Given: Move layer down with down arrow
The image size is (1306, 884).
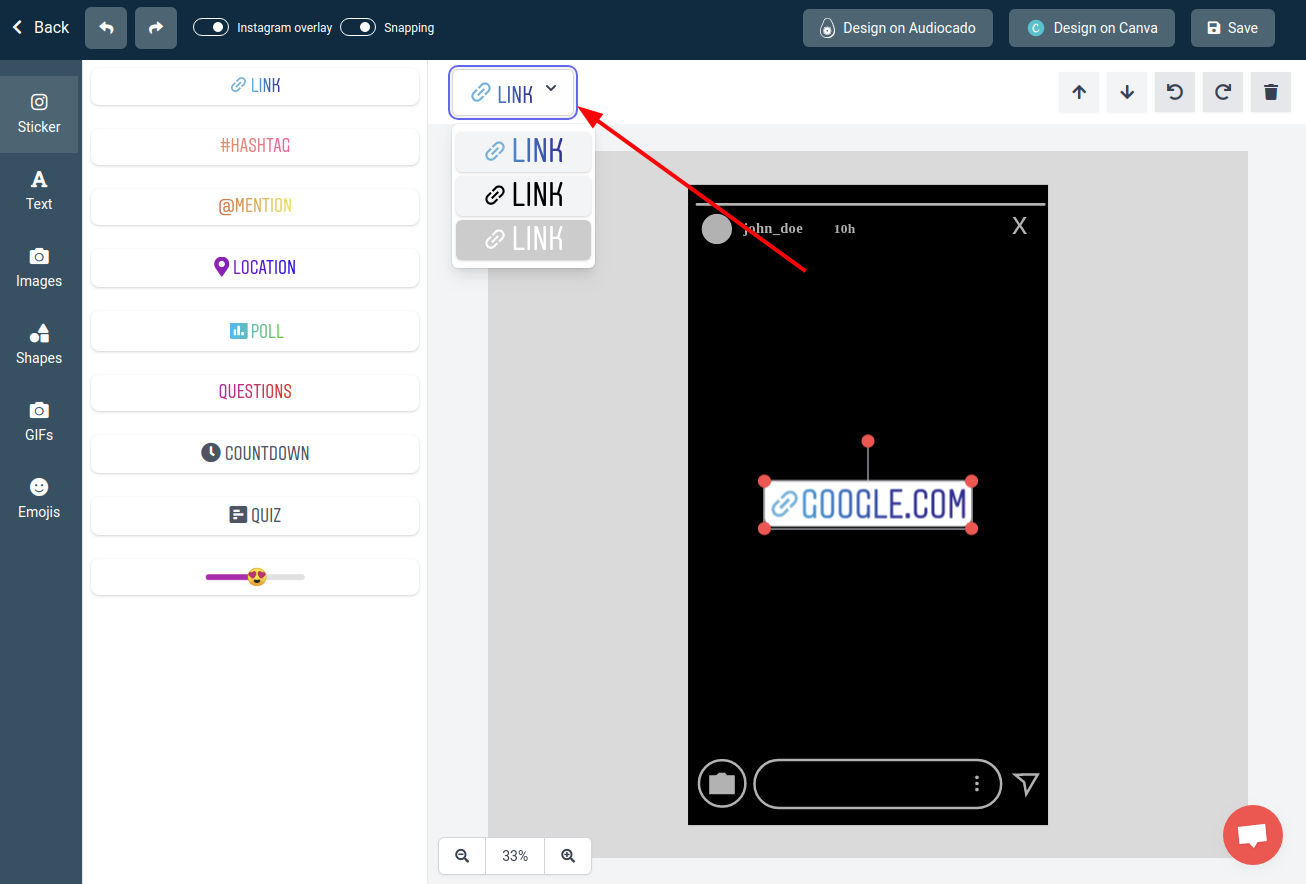Looking at the screenshot, I should click(1127, 92).
